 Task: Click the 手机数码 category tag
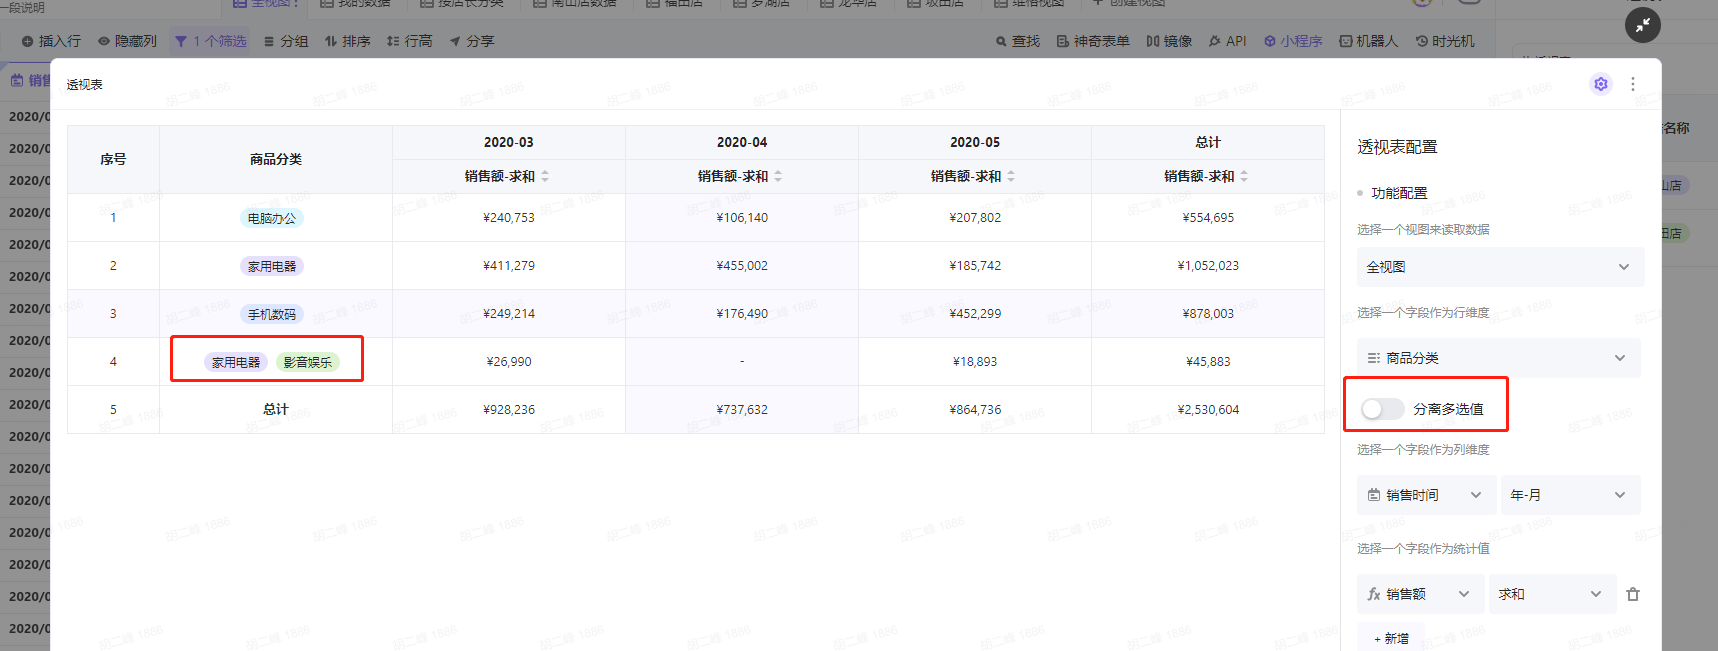tap(272, 314)
